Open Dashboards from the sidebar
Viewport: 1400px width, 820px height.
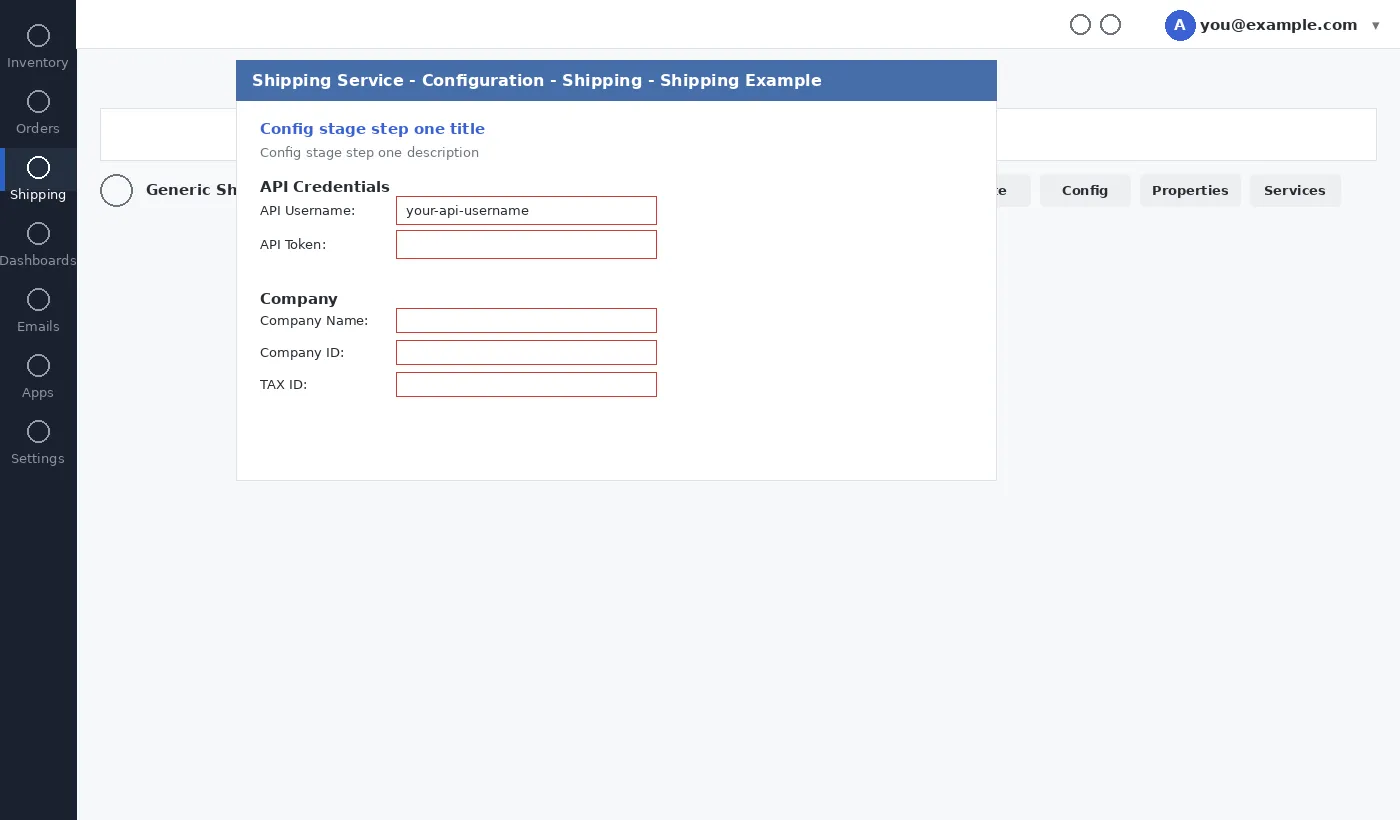[x=38, y=246]
